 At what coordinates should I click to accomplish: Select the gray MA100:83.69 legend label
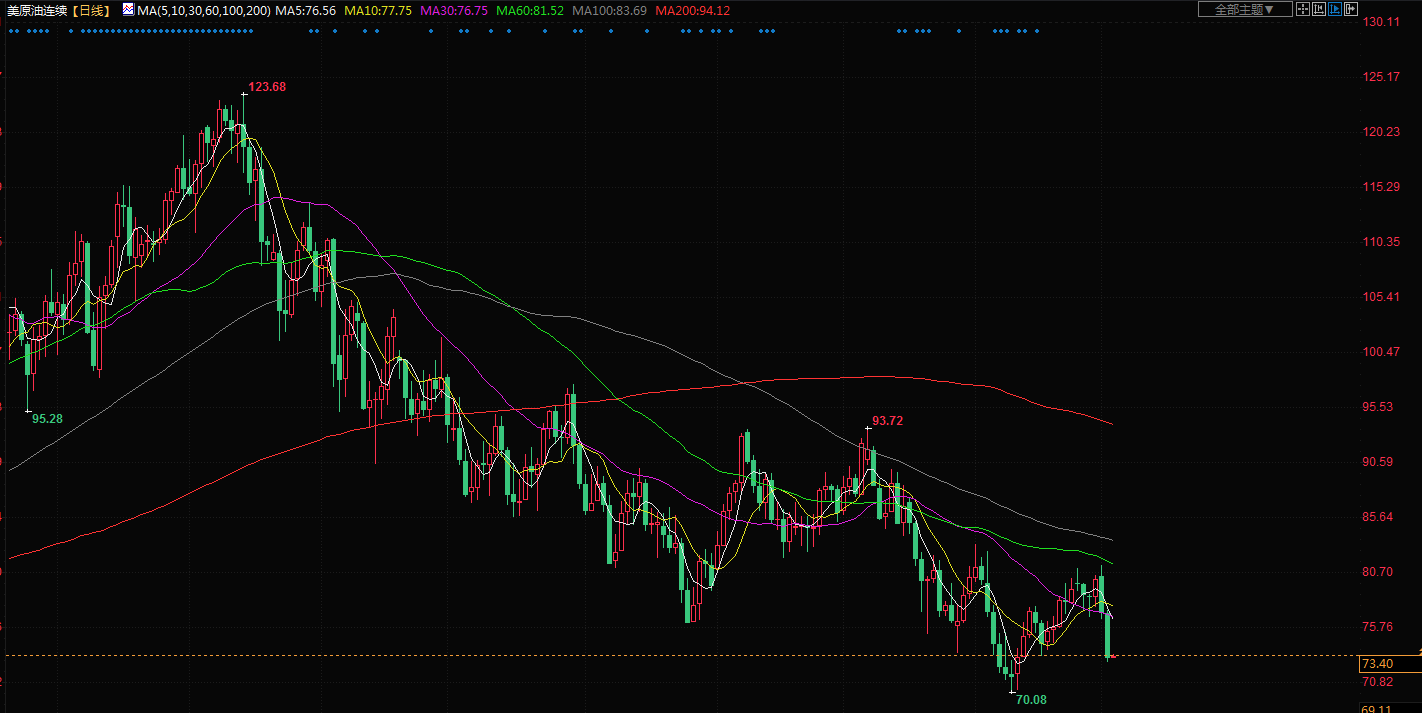pyautogui.click(x=609, y=10)
